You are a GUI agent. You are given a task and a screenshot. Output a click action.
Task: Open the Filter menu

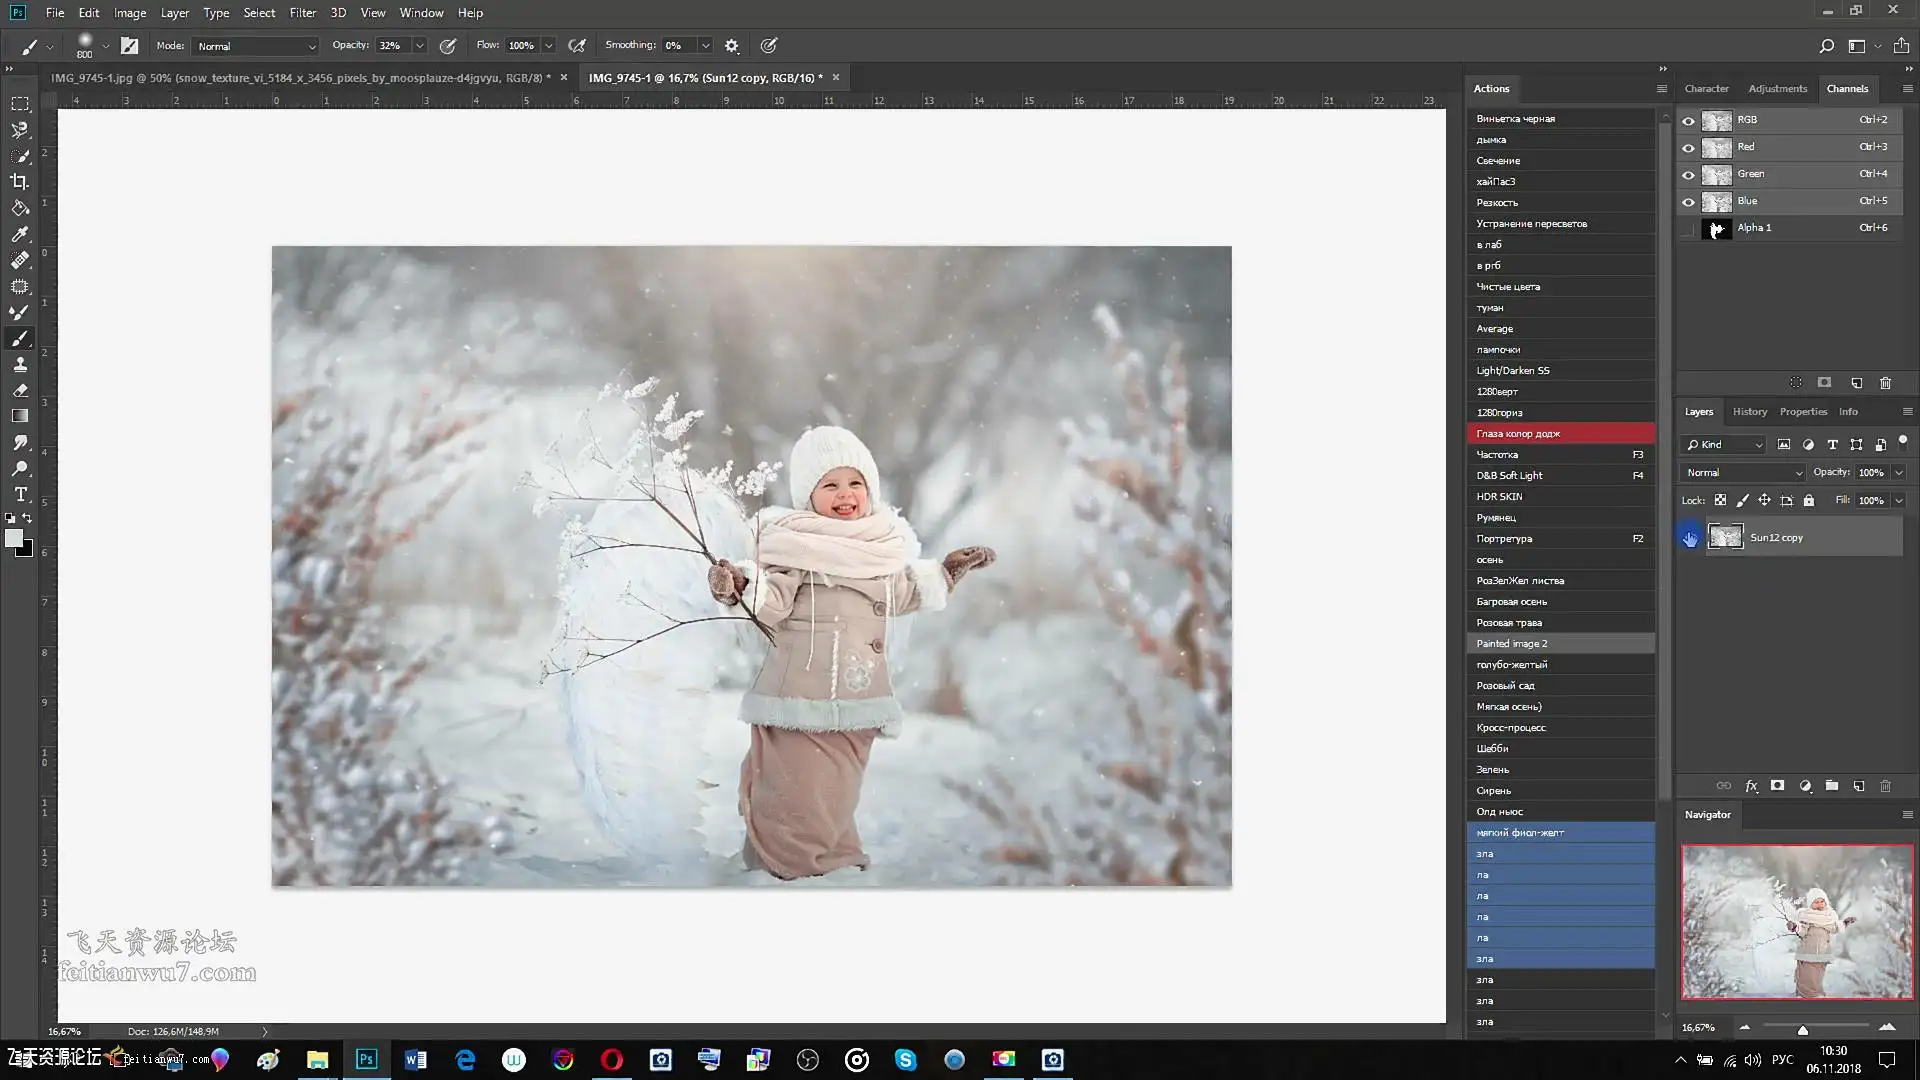click(302, 13)
